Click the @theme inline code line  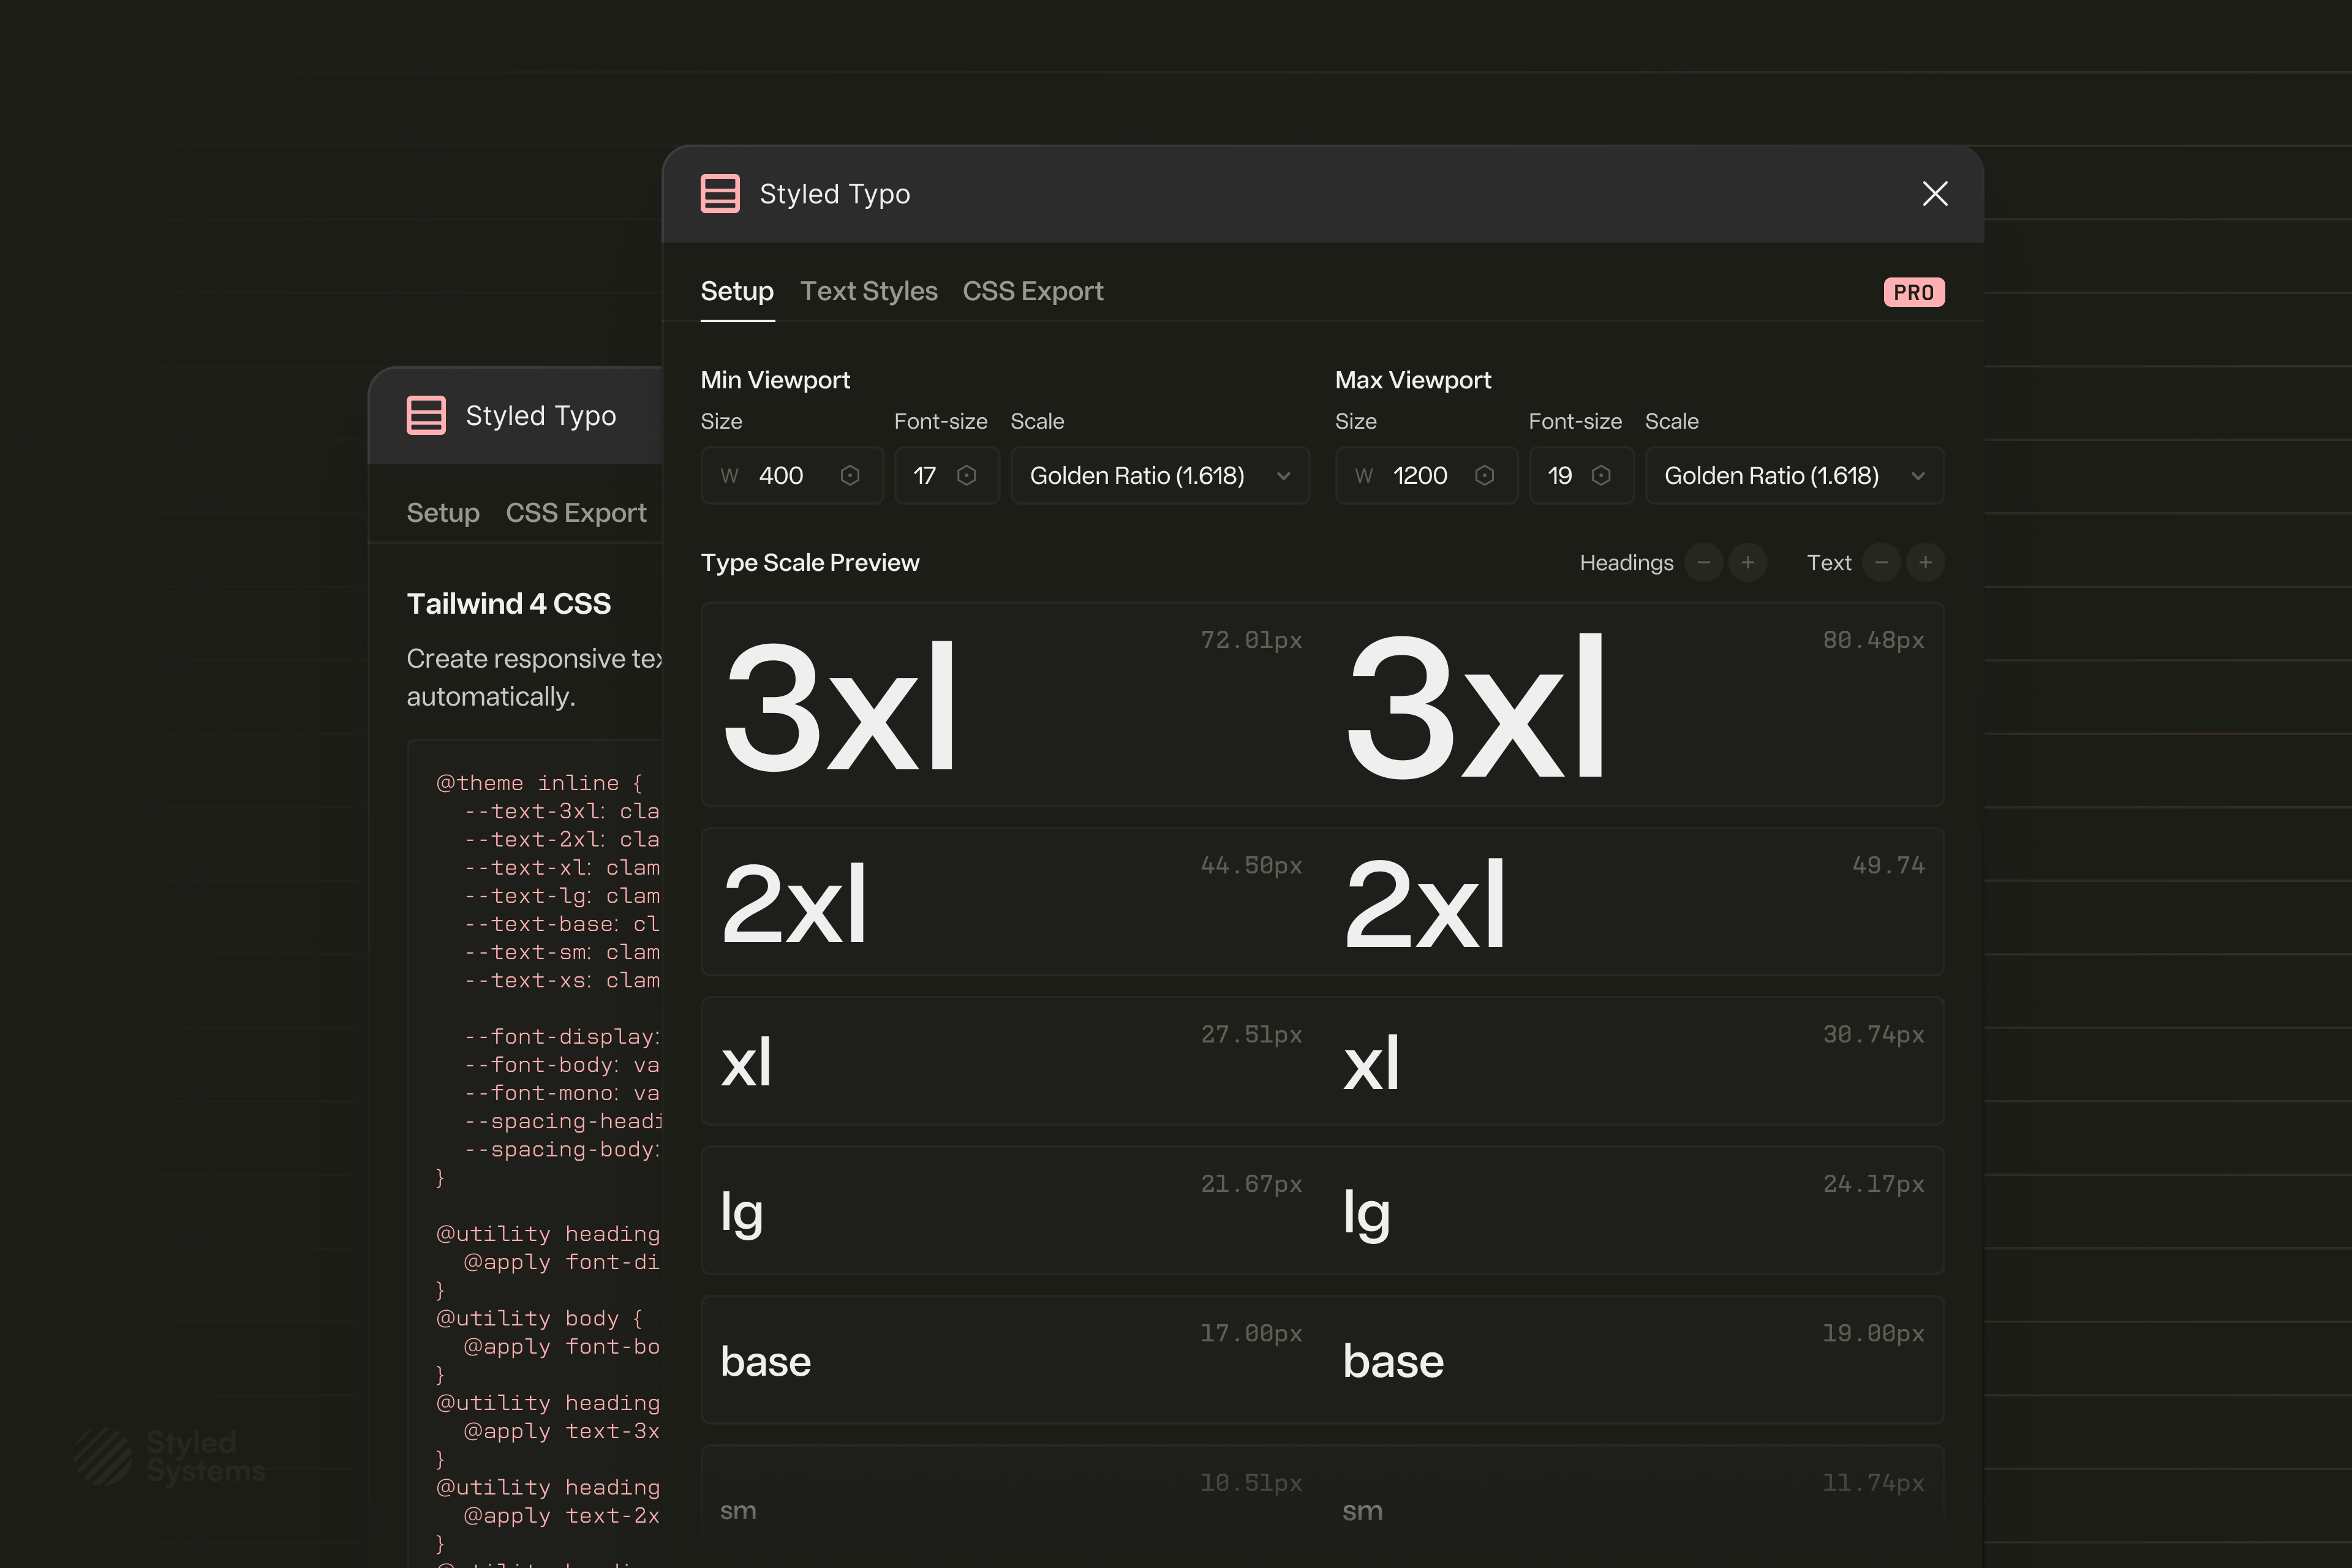[x=539, y=783]
